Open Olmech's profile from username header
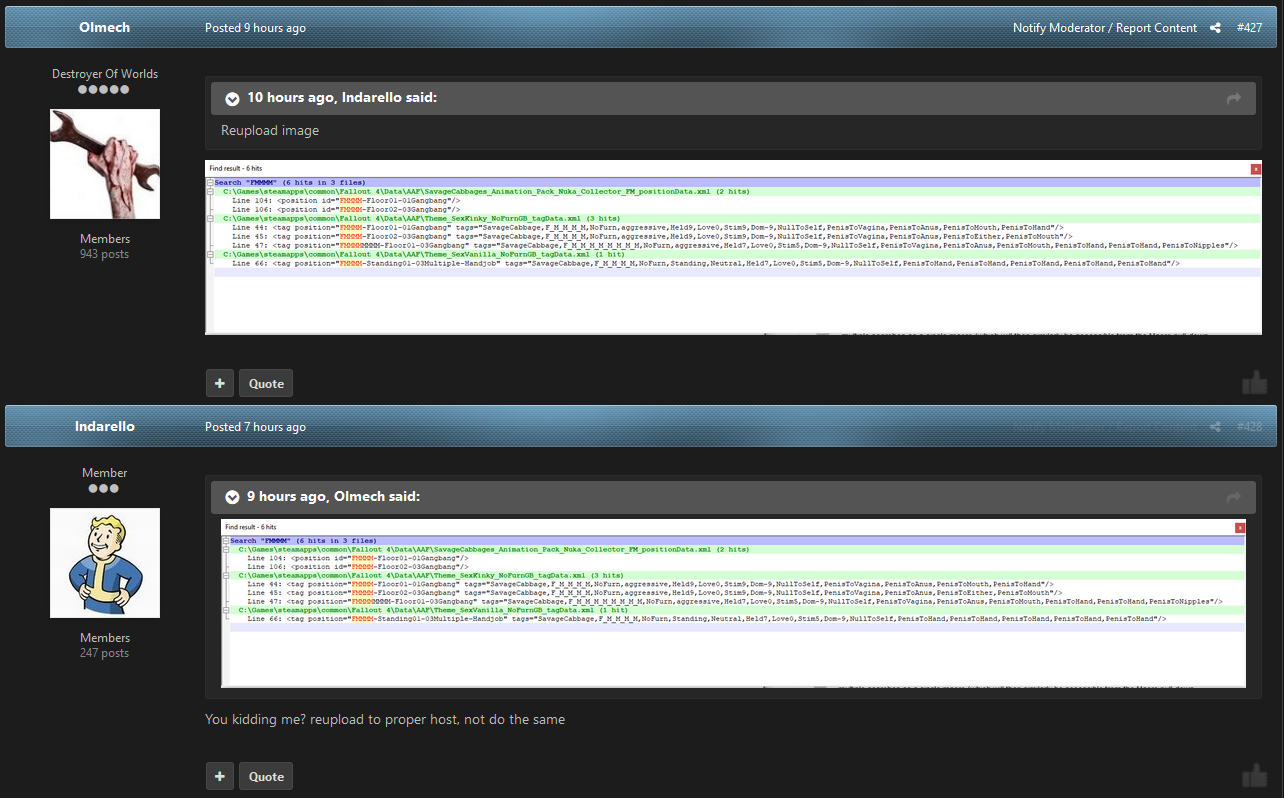 (x=105, y=28)
